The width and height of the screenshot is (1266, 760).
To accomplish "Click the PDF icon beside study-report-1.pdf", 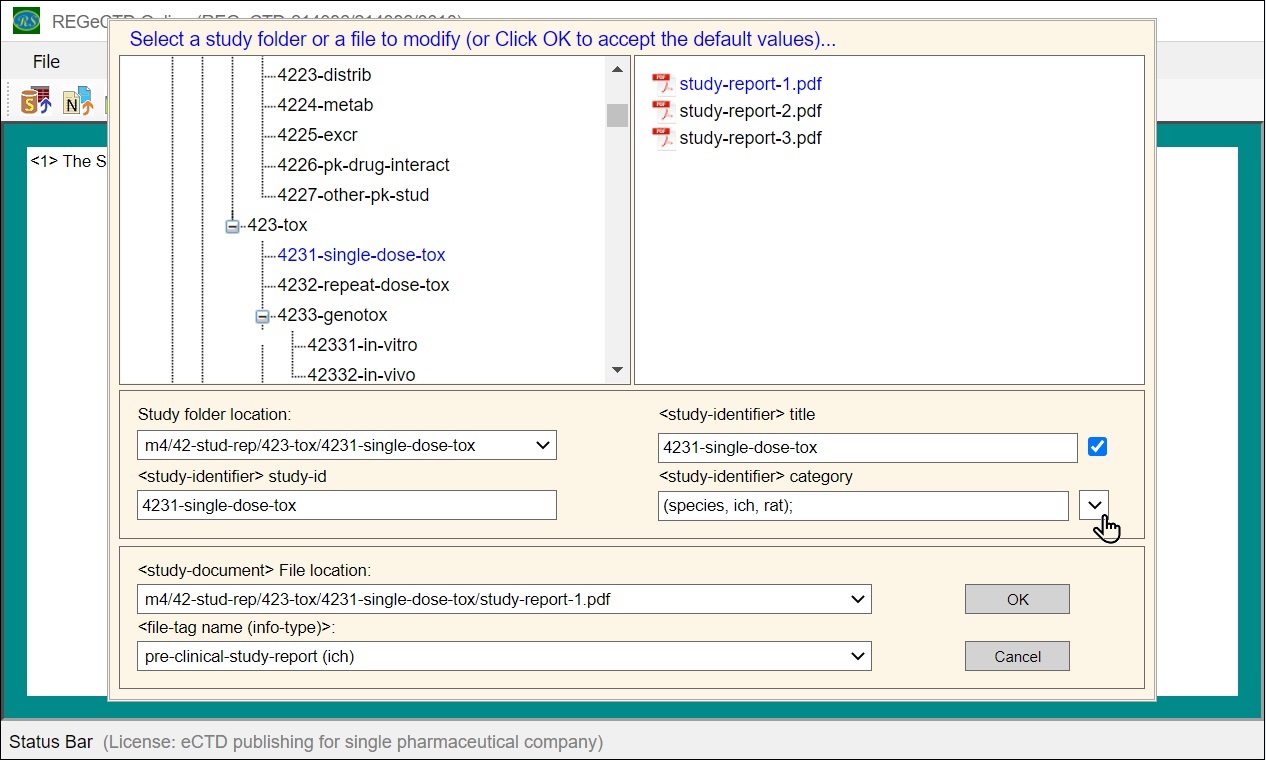I will click(663, 84).
